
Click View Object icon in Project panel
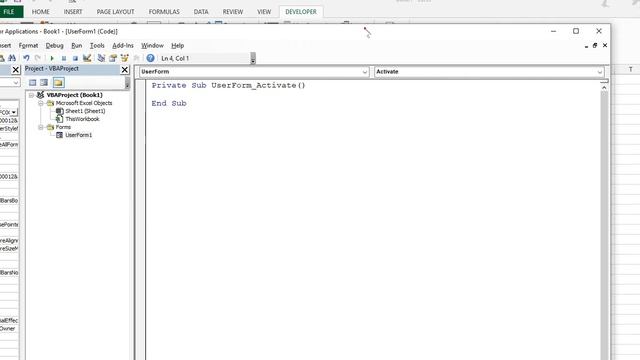tap(44, 83)
